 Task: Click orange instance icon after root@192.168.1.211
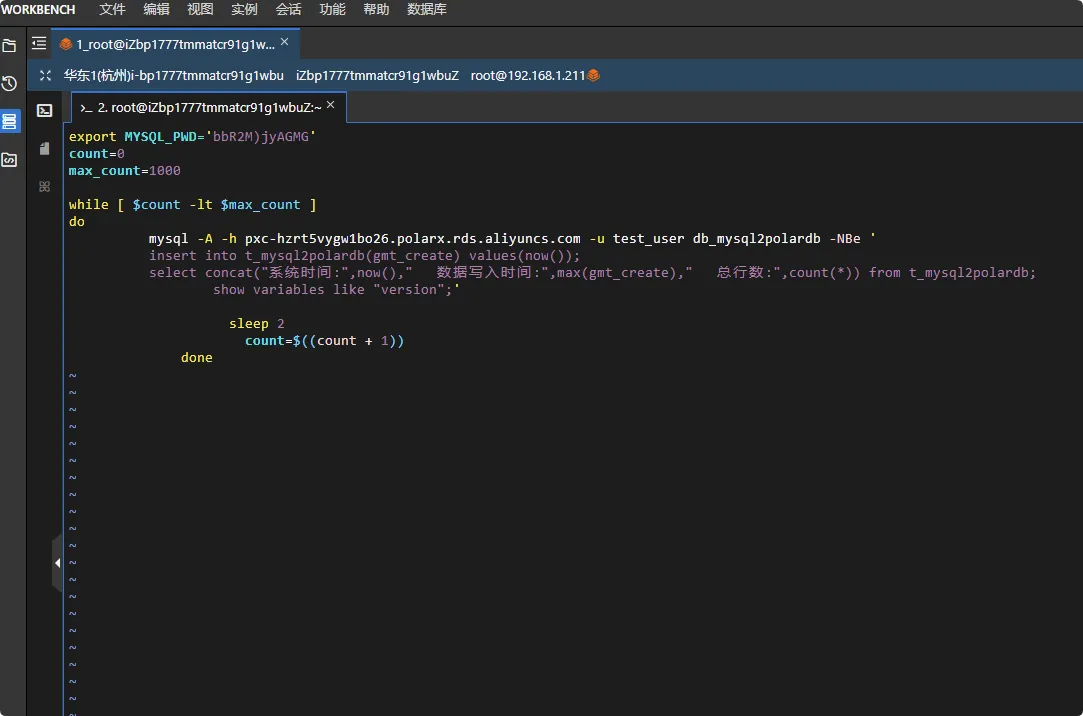click(594, 76)
